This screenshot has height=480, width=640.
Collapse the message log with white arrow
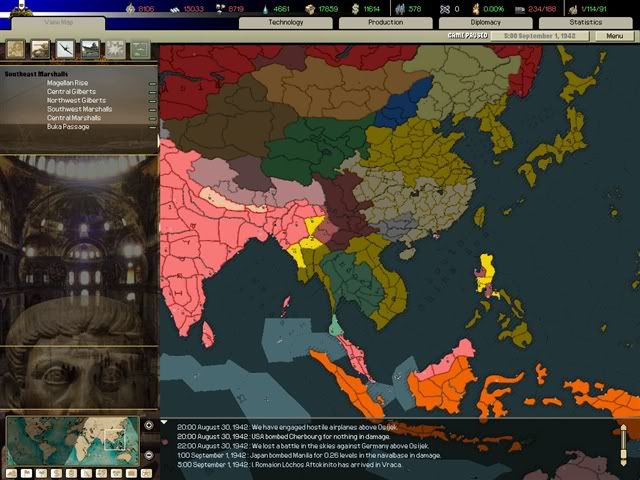(164, 422)
